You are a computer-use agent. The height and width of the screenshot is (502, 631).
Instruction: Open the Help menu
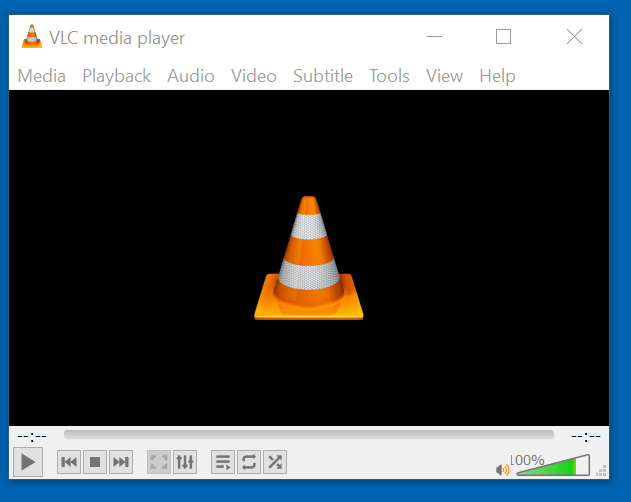pyautogui.click(x=497, y=76)
